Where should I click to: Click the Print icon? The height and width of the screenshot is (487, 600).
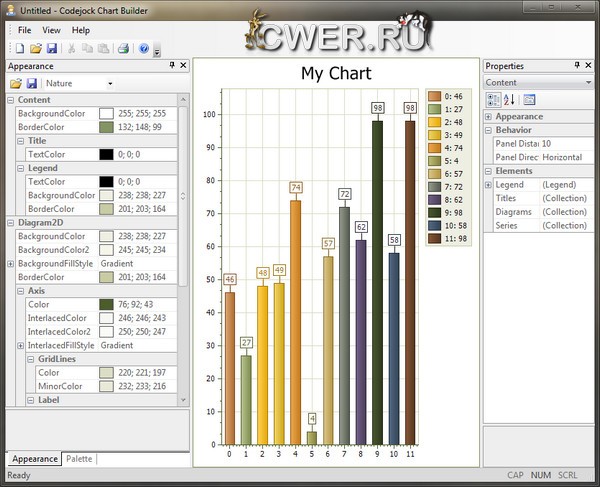click(x=123, y=48)
